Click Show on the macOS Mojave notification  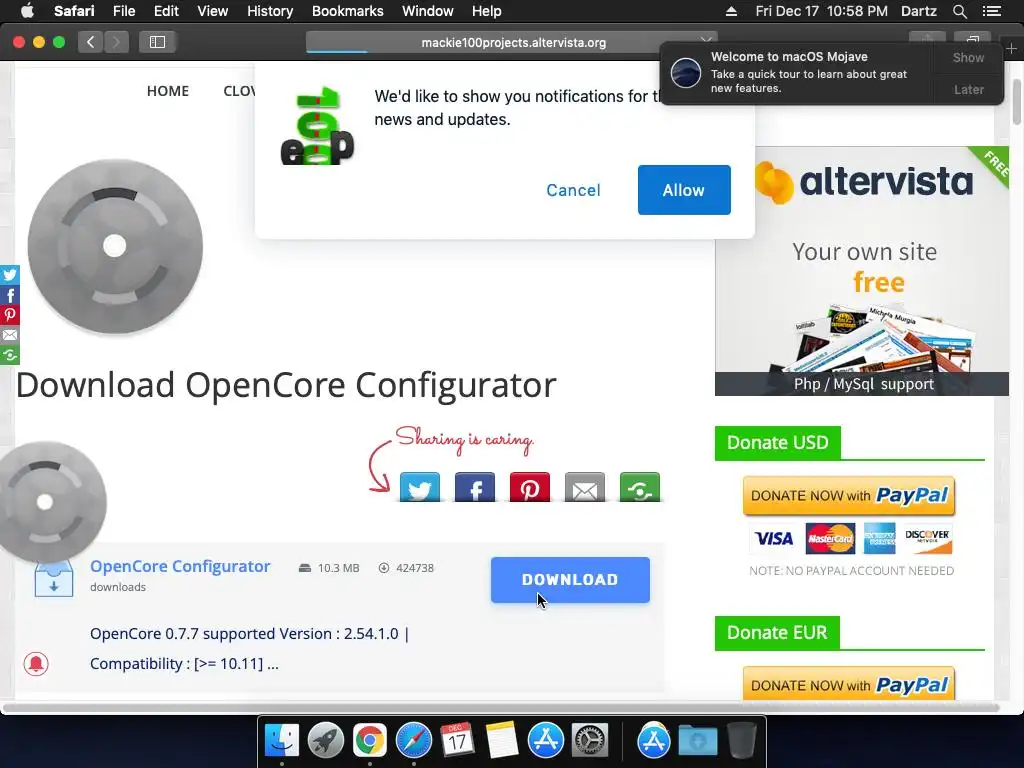point(968,57)
